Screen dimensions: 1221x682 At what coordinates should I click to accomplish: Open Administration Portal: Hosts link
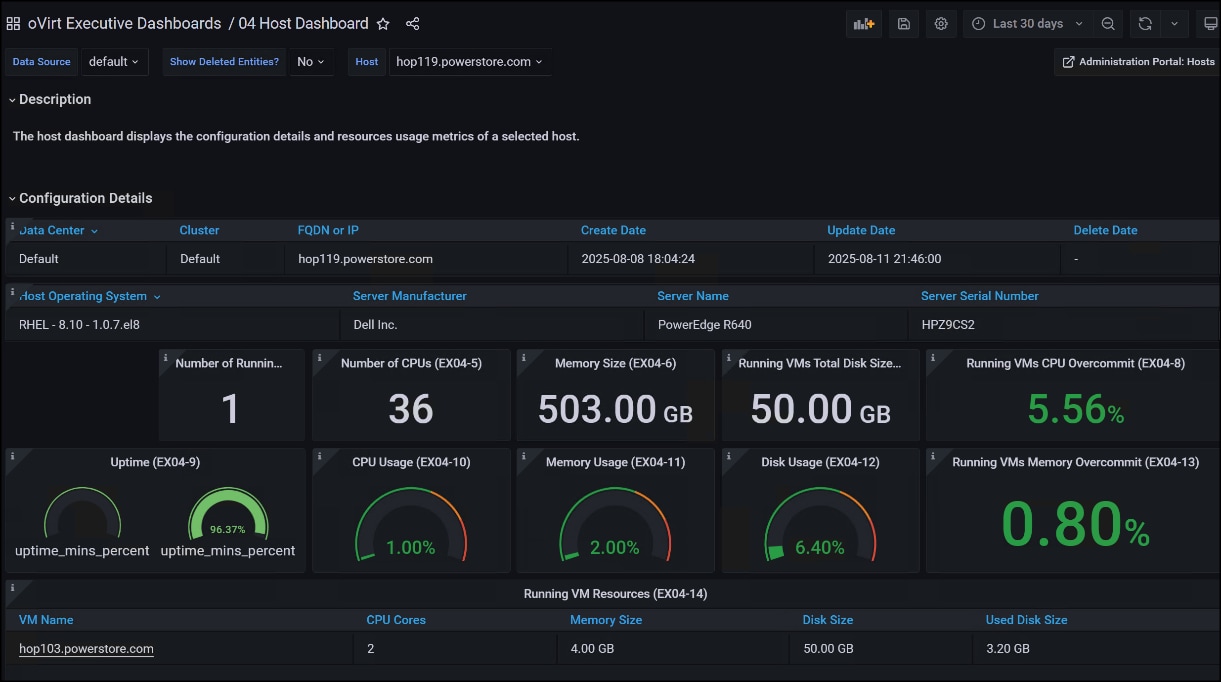[1137, 62]
